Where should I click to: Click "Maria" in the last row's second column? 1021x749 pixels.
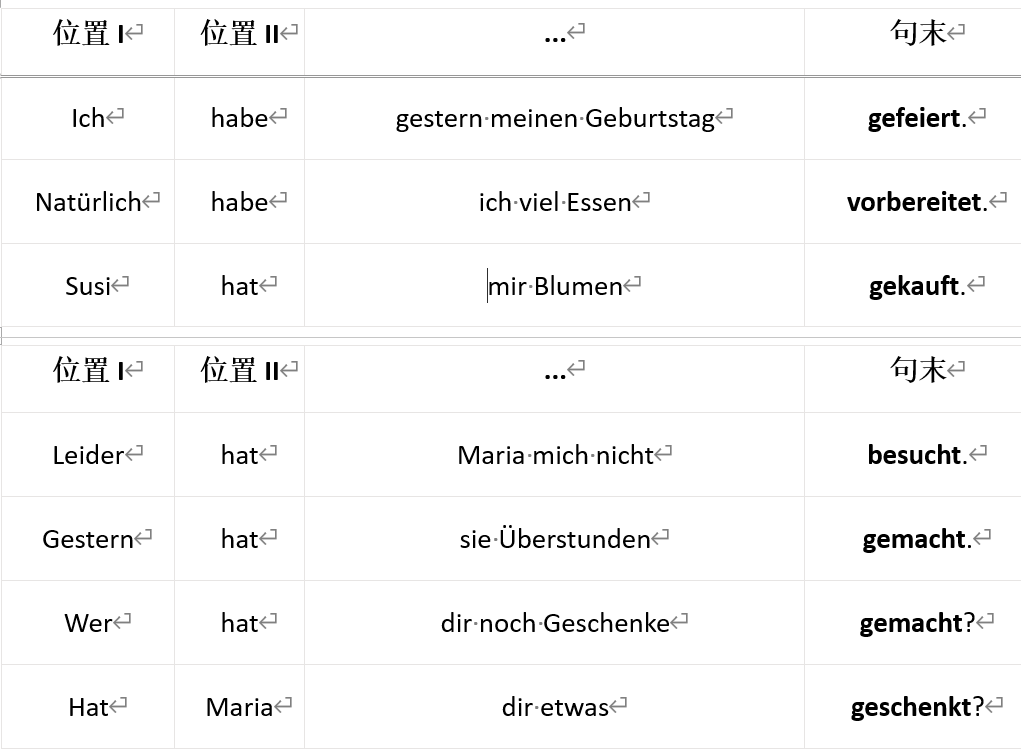239,708
